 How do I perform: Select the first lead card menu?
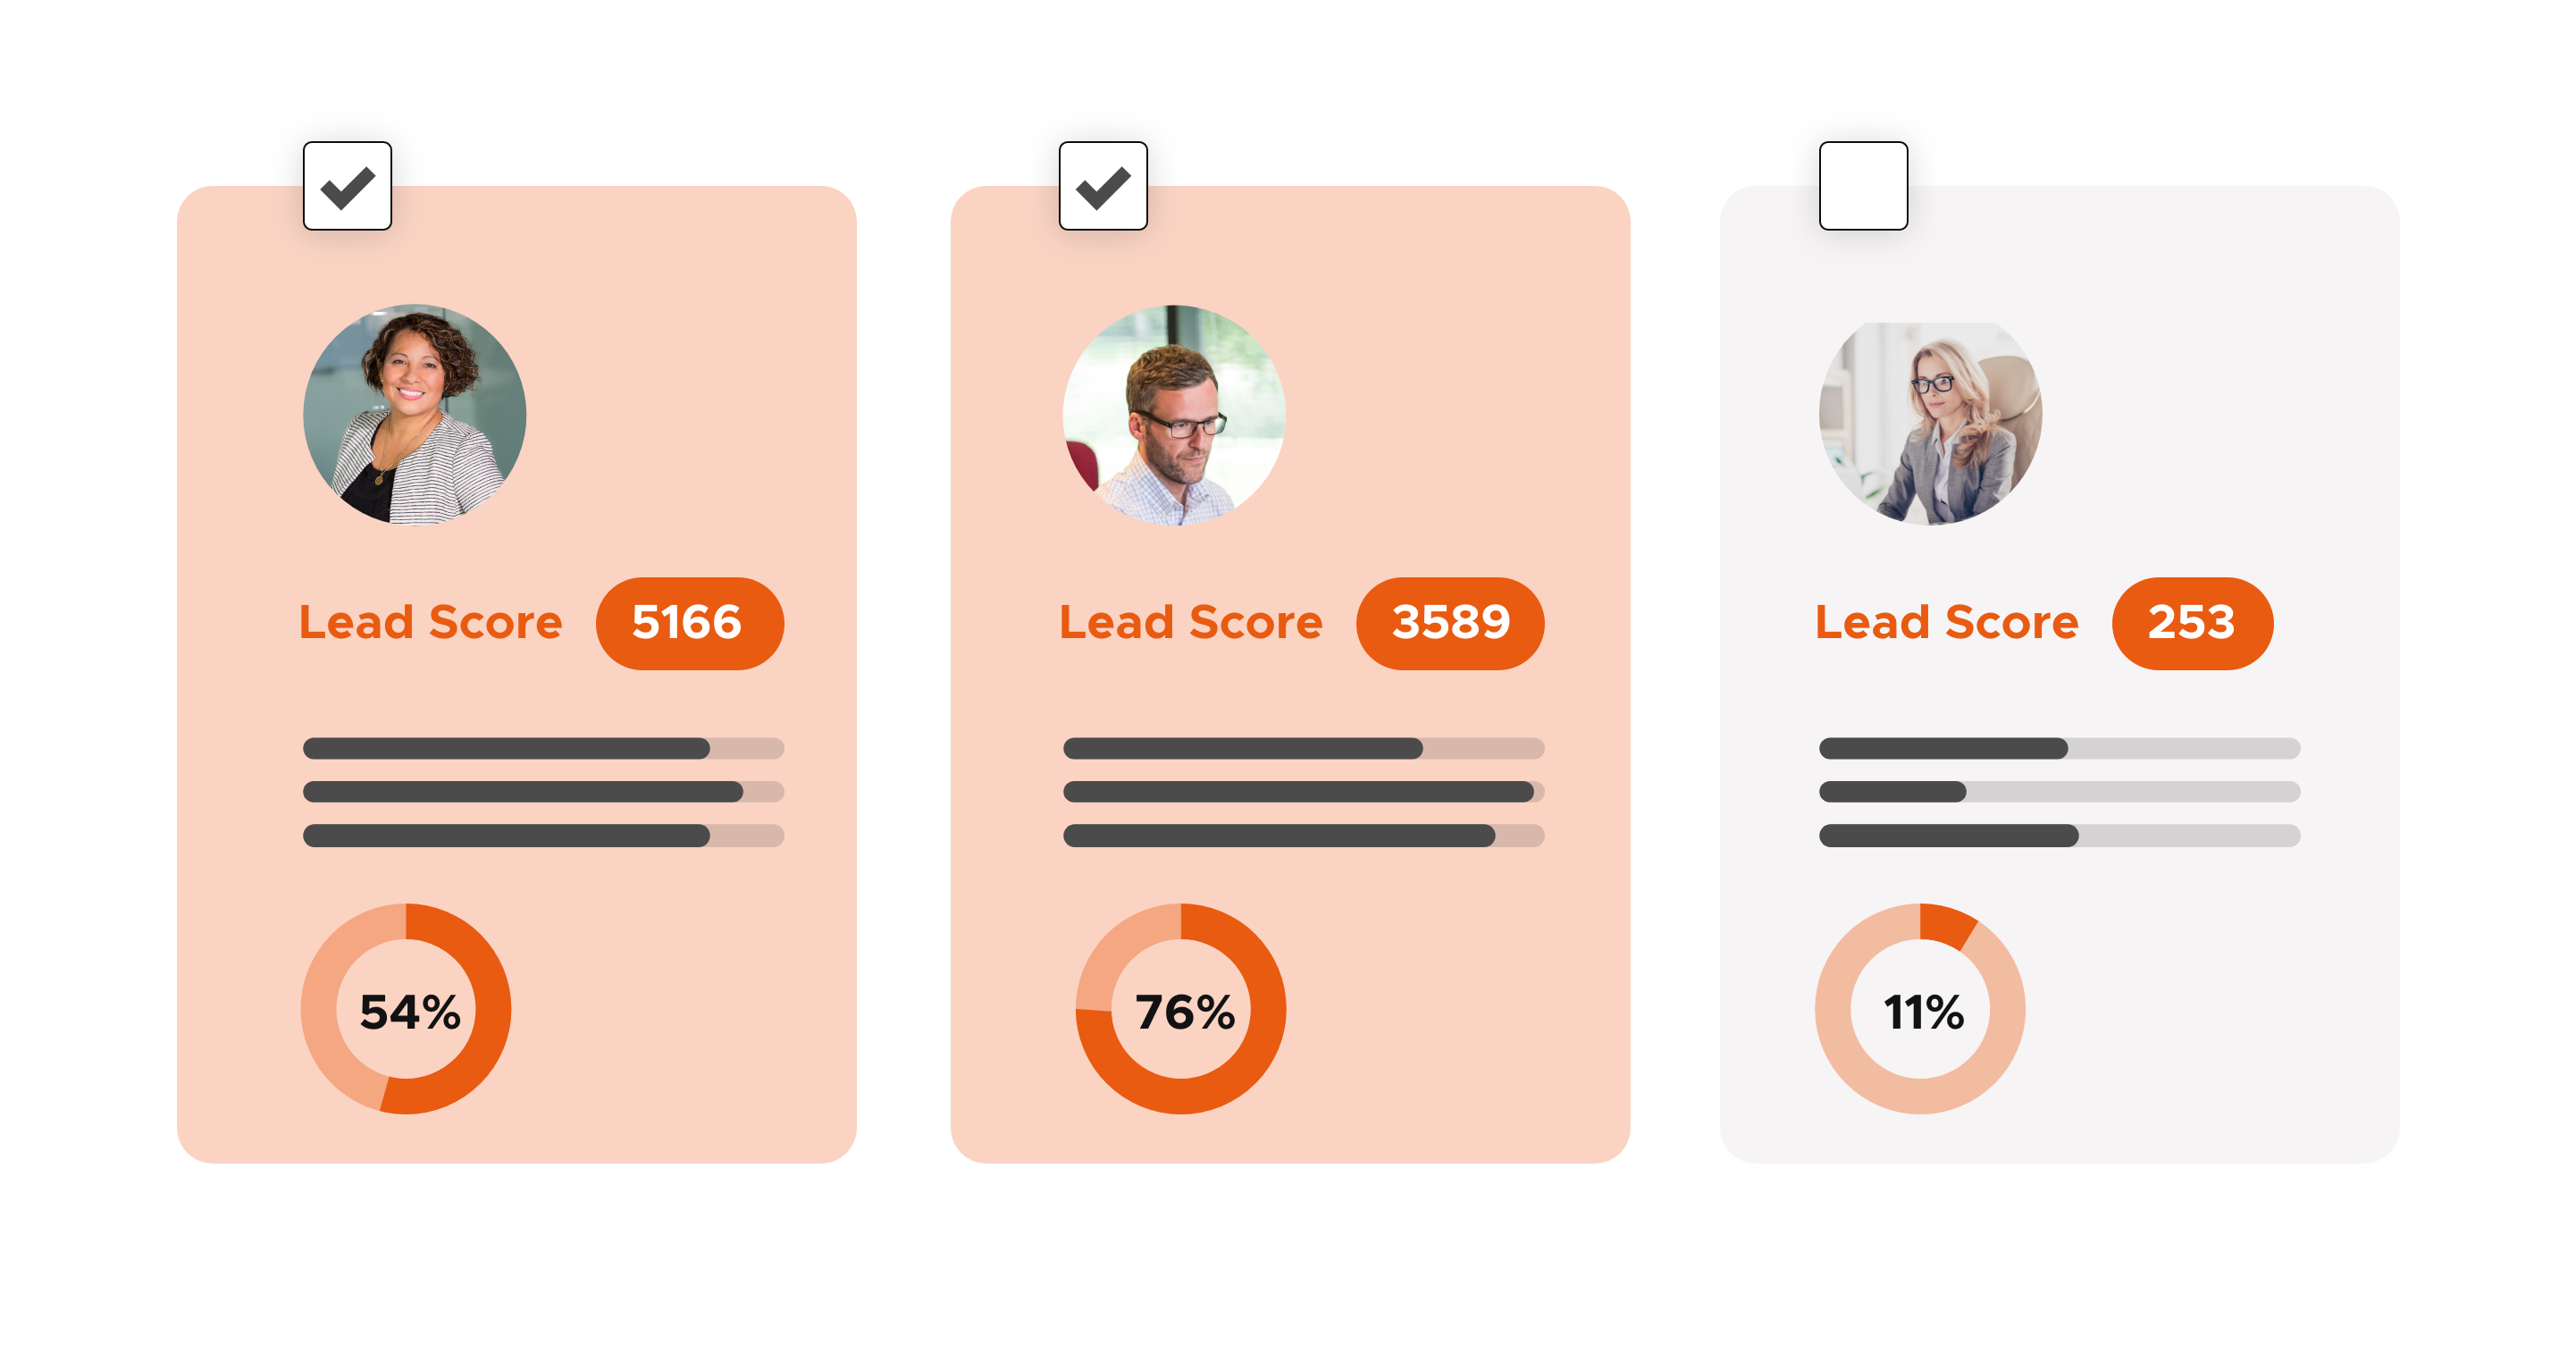point(349,188)
